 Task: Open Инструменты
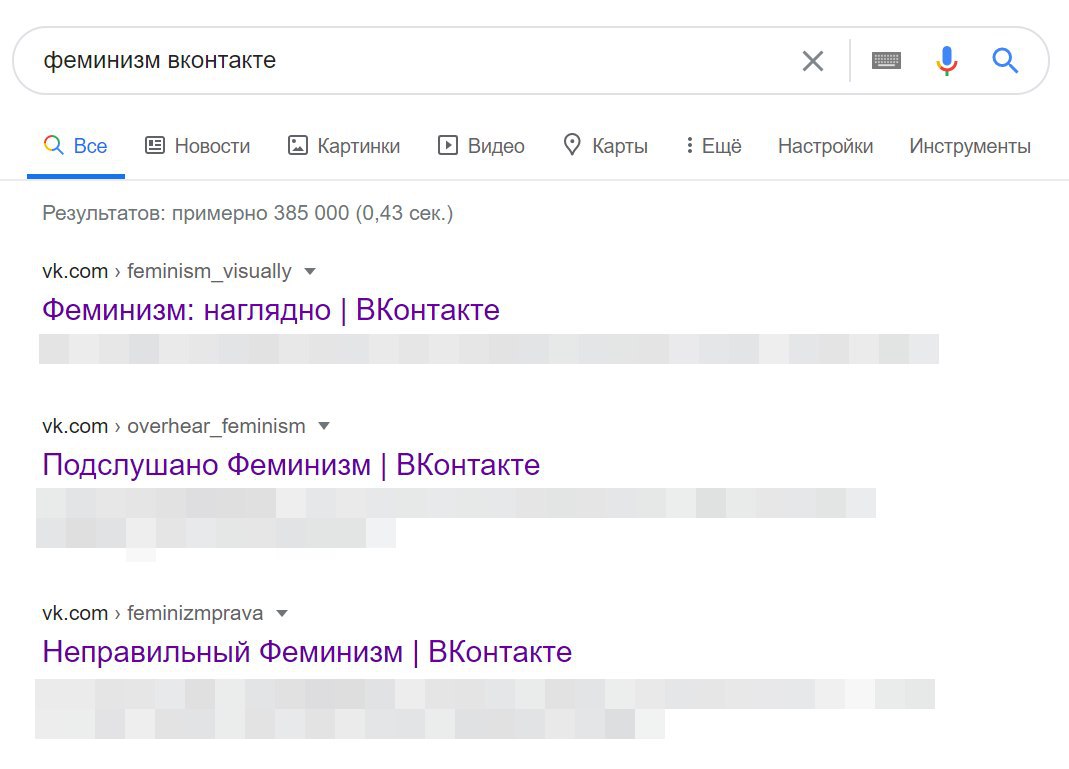click(969, 146)
